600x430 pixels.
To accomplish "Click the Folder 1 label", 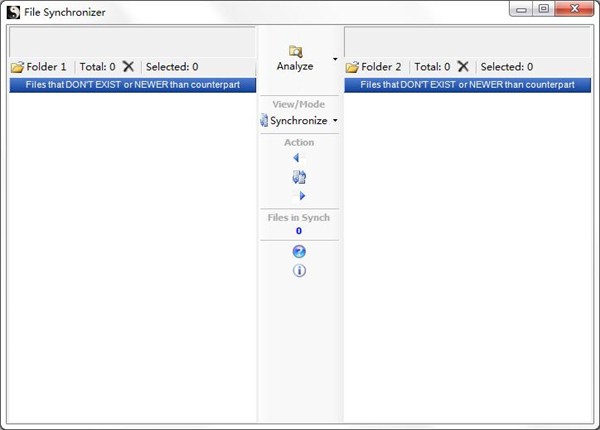I will 46,67.
